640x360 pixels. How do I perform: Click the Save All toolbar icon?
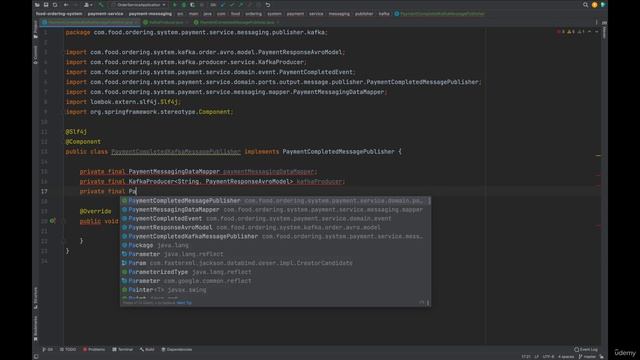point(46,5)
